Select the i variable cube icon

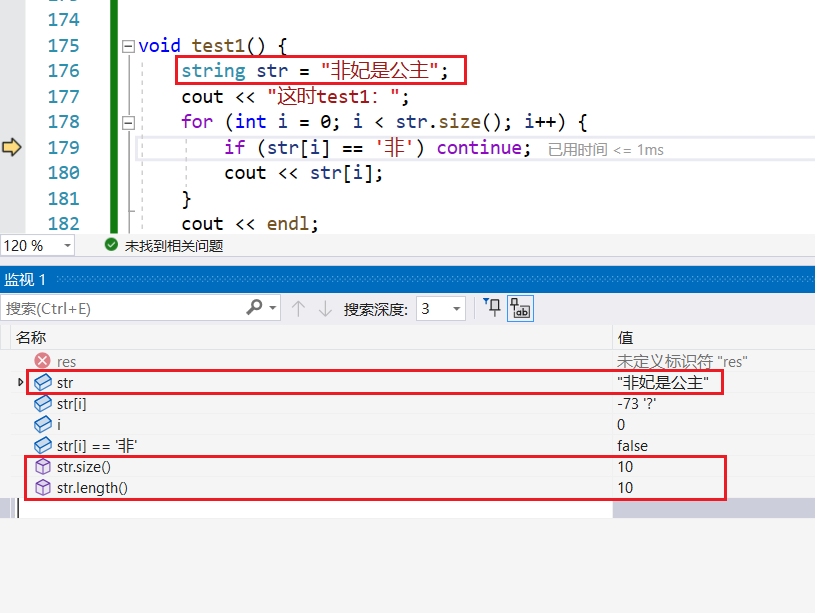(x=43, y=425)
